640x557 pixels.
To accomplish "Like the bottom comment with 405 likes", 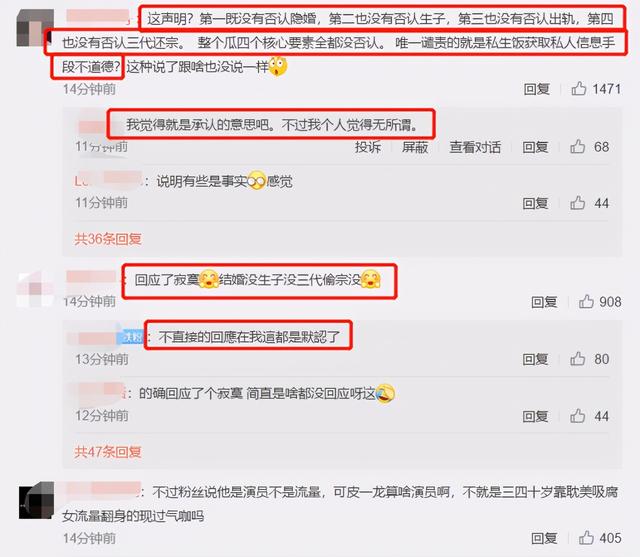I will [586, 538].
